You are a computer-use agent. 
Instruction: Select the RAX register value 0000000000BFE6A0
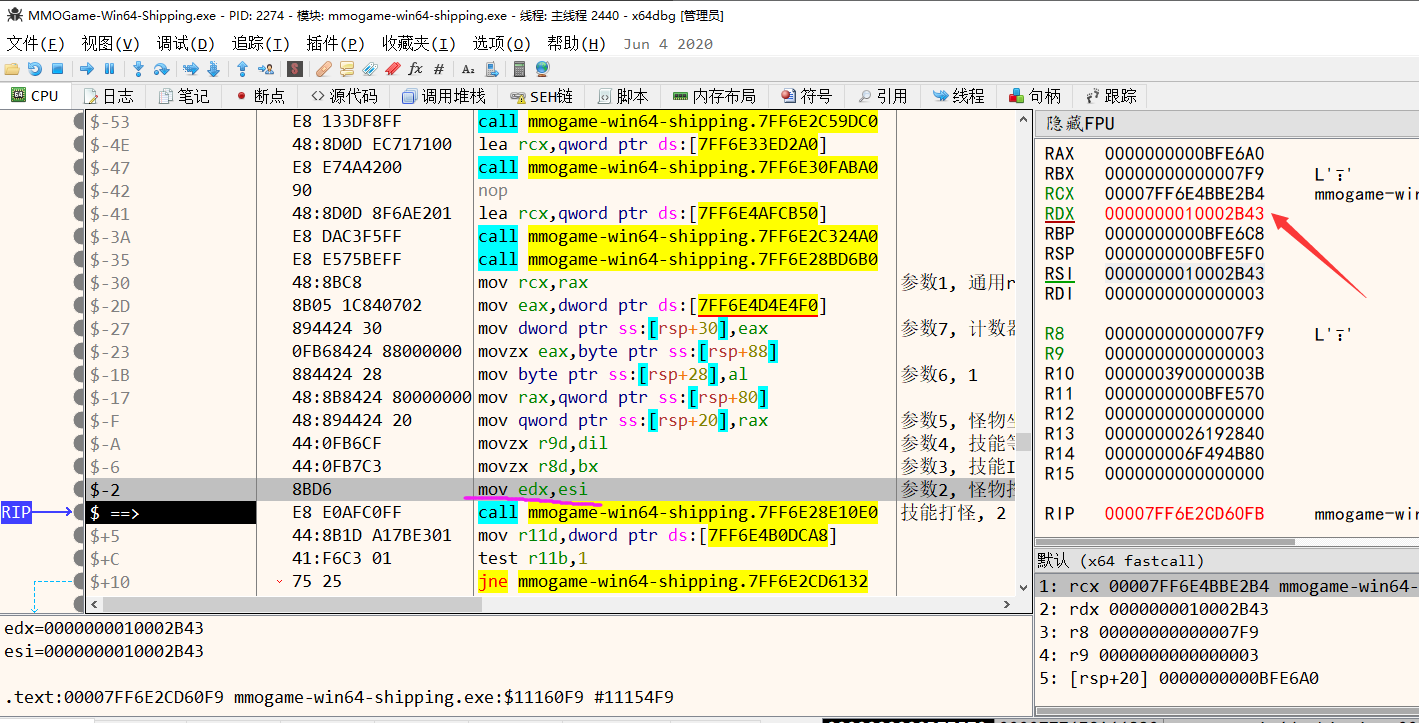pos(1184,154)
